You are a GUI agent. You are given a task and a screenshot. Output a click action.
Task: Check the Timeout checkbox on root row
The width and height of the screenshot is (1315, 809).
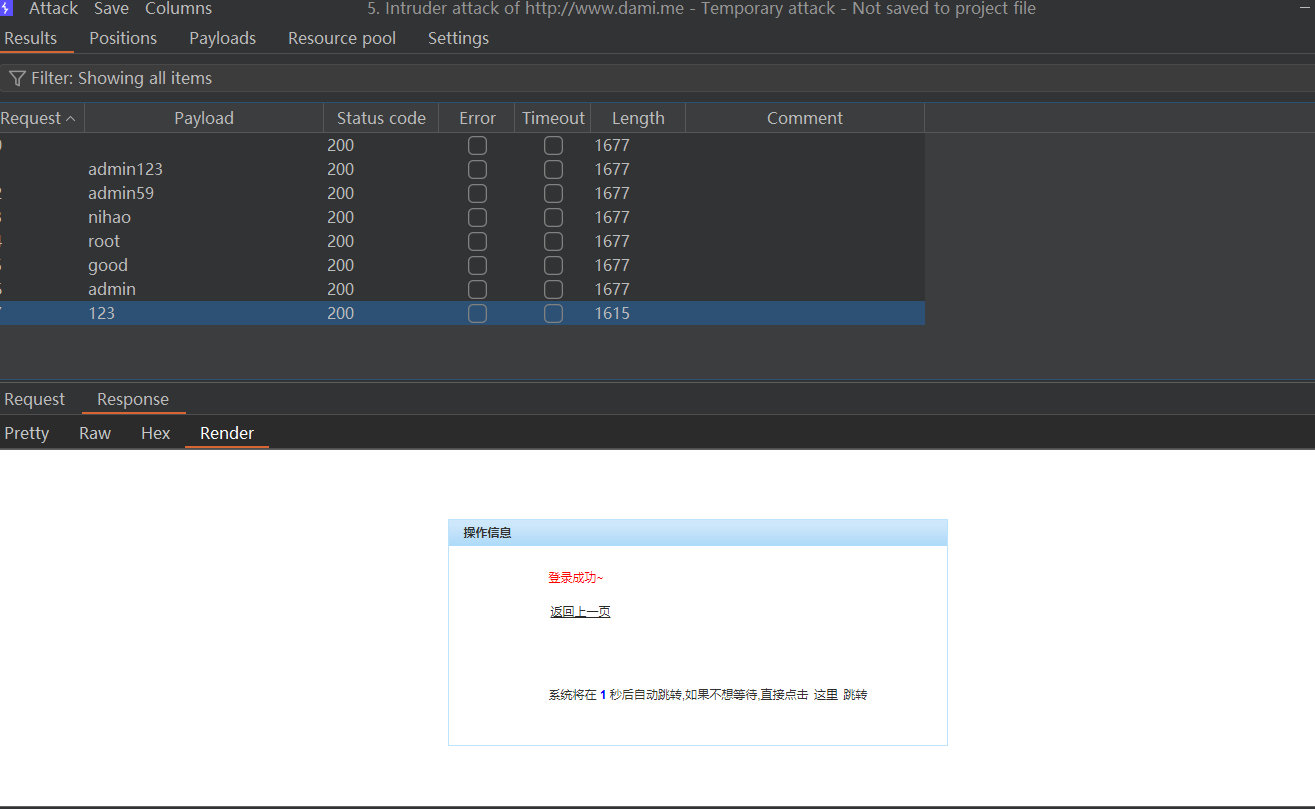click(x=553, y=241)
